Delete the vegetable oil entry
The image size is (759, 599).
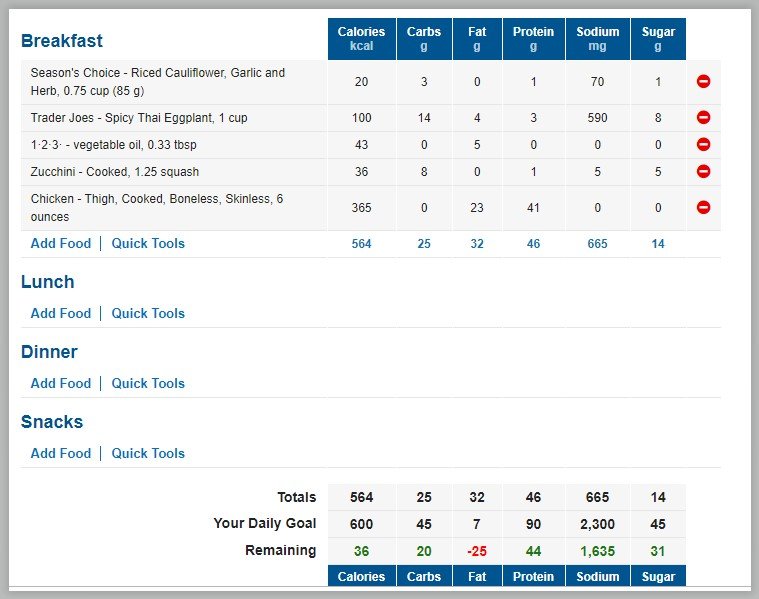pyautogui.click(x=703, y=144)
